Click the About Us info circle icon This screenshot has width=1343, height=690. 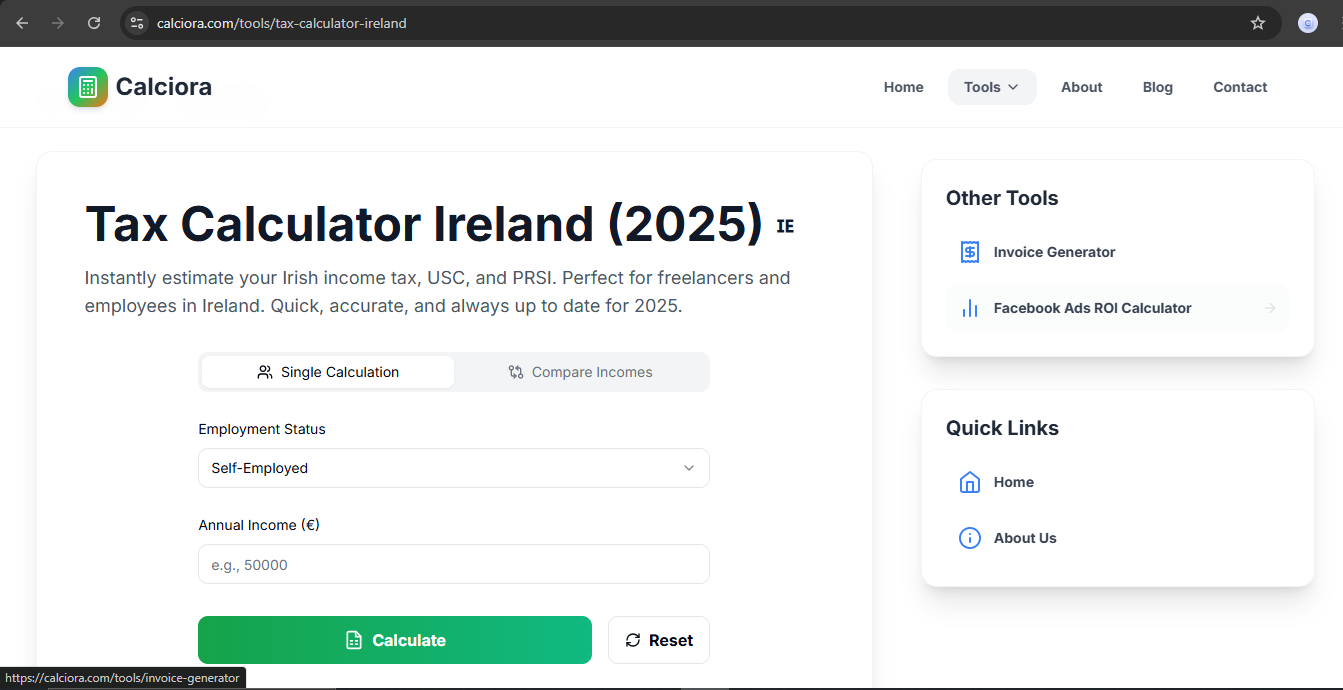970,538
